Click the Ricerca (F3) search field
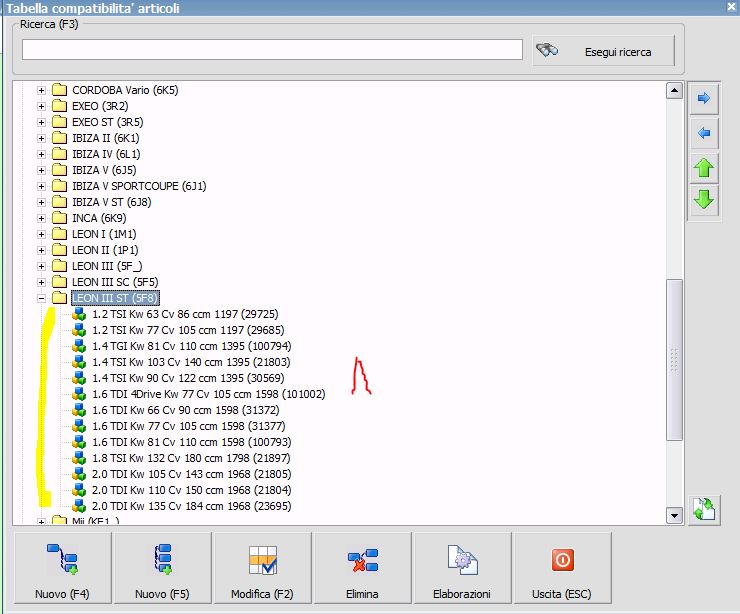 (272, 50)
